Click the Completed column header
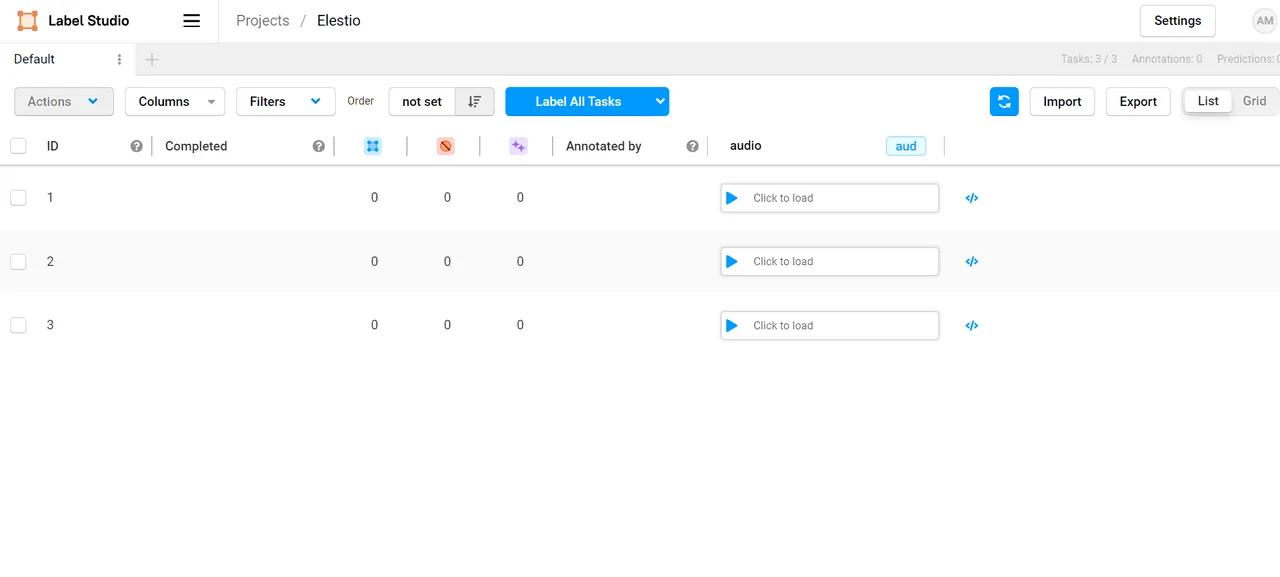The height and width of the screenshot is (577, 1280). click(196, 146)
